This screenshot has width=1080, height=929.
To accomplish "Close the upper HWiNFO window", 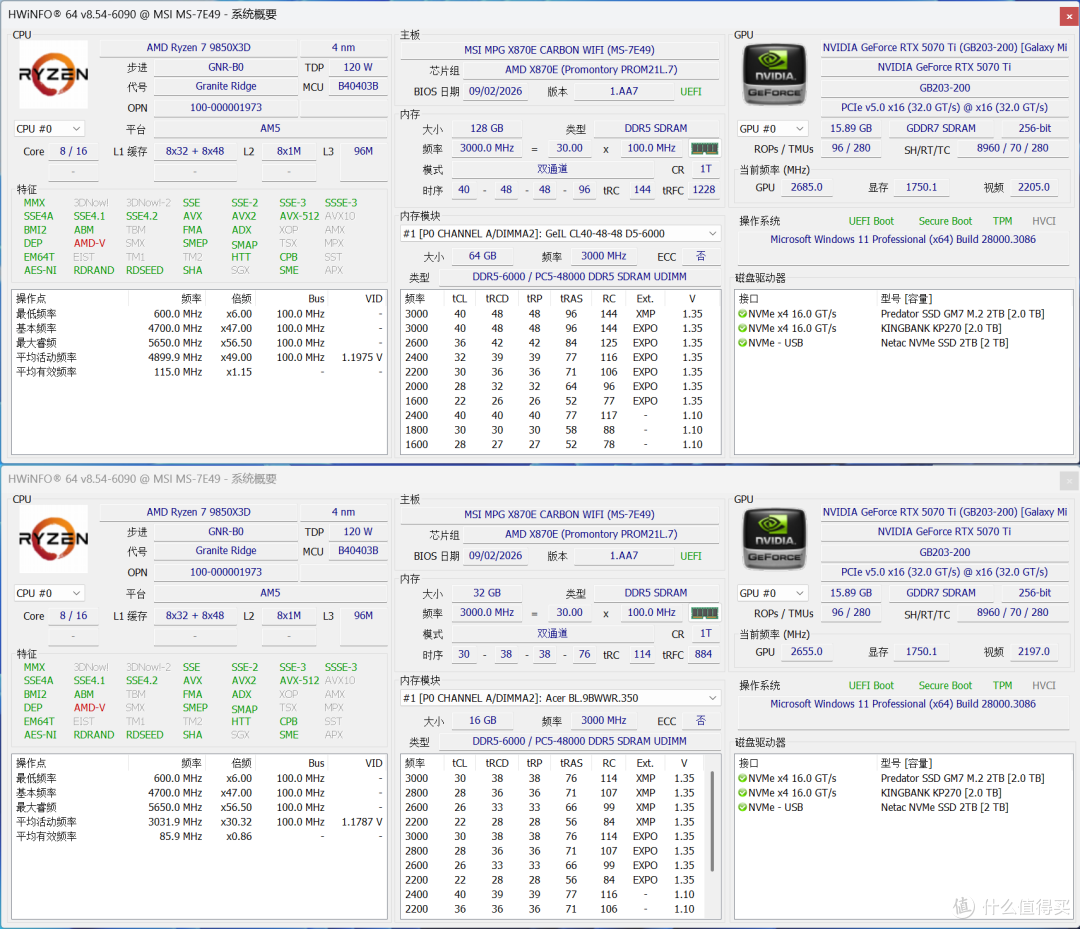I will click(1069, 16).
